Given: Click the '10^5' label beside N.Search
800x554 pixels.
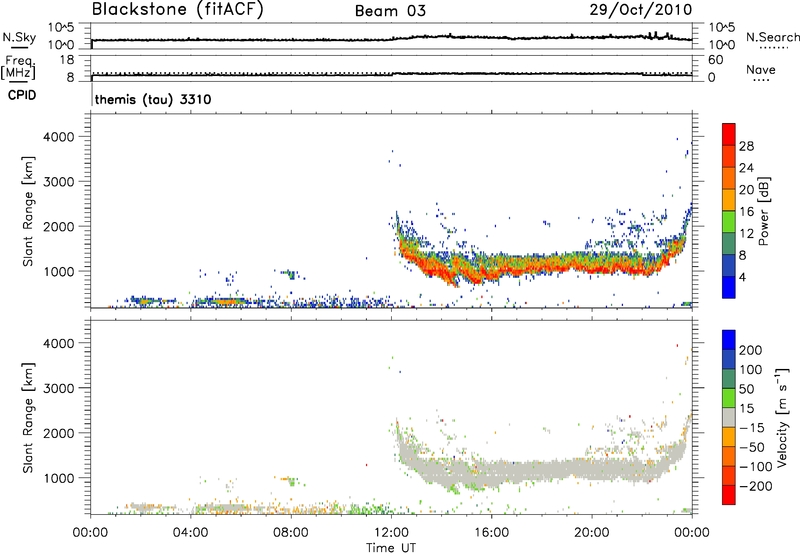Looking at the screenshot, I should 722,27.
